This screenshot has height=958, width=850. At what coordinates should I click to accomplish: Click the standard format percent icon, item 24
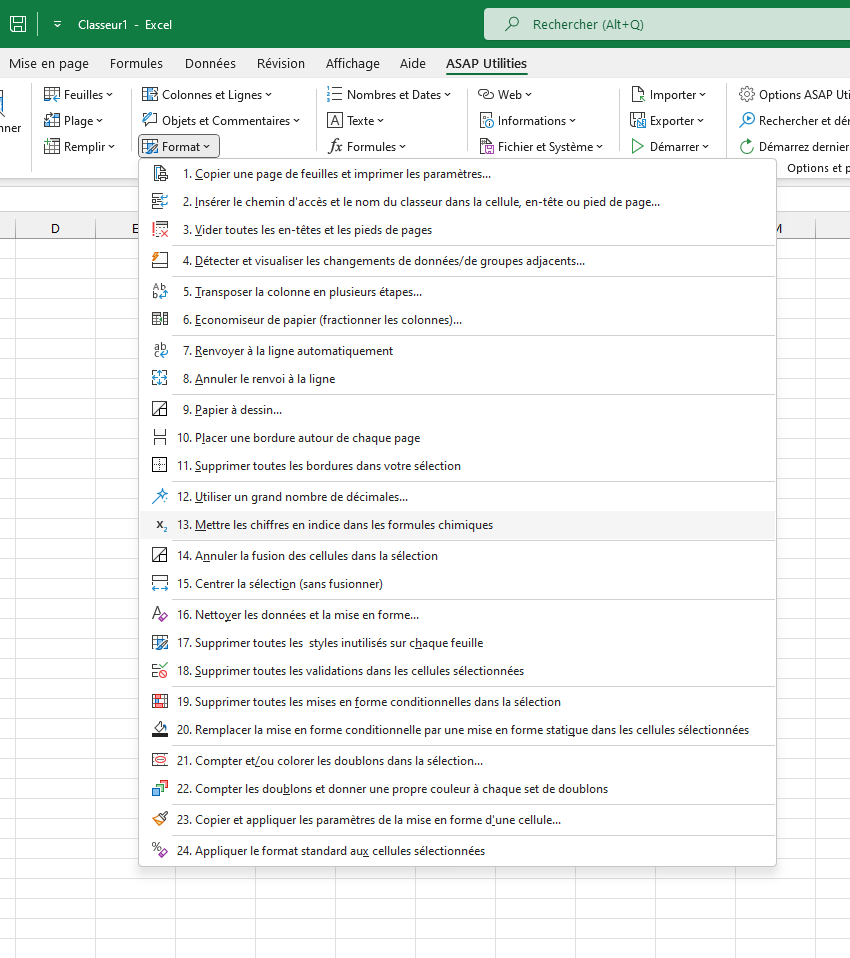point(160,850)
